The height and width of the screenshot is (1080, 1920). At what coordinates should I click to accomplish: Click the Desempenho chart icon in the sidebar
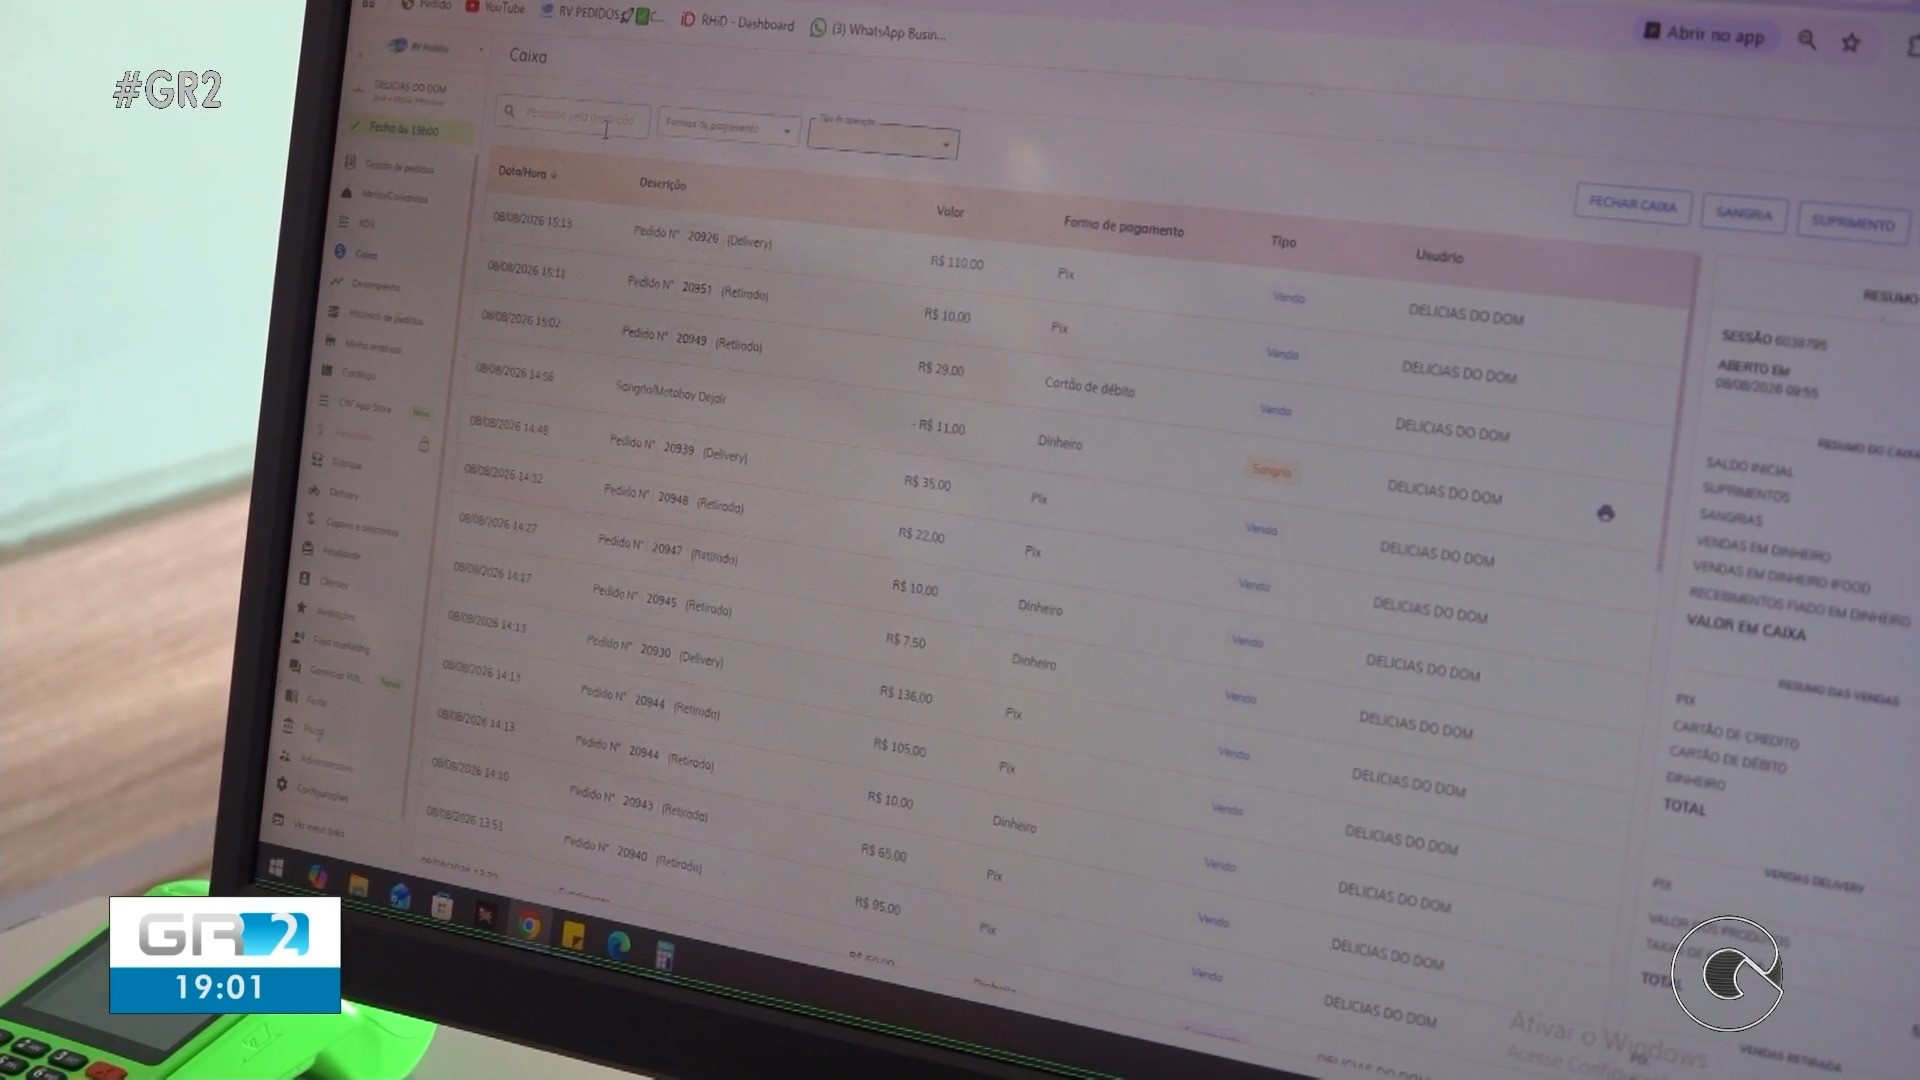pos(337,281)
